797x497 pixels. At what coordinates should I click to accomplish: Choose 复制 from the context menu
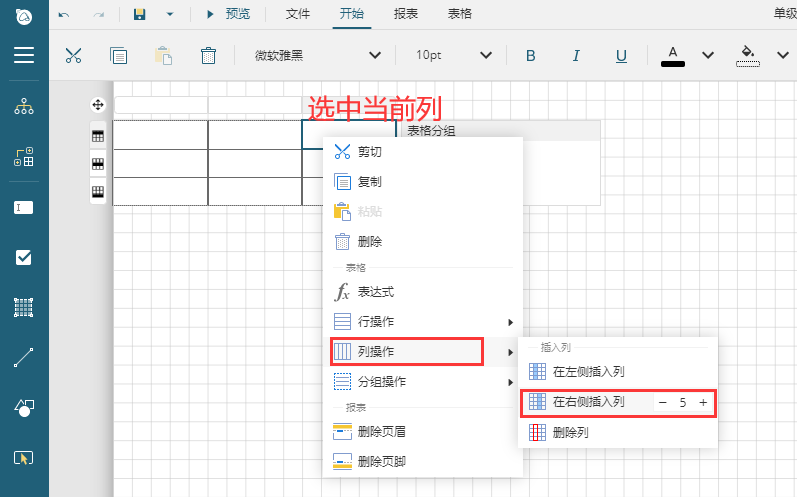[422, 181]
